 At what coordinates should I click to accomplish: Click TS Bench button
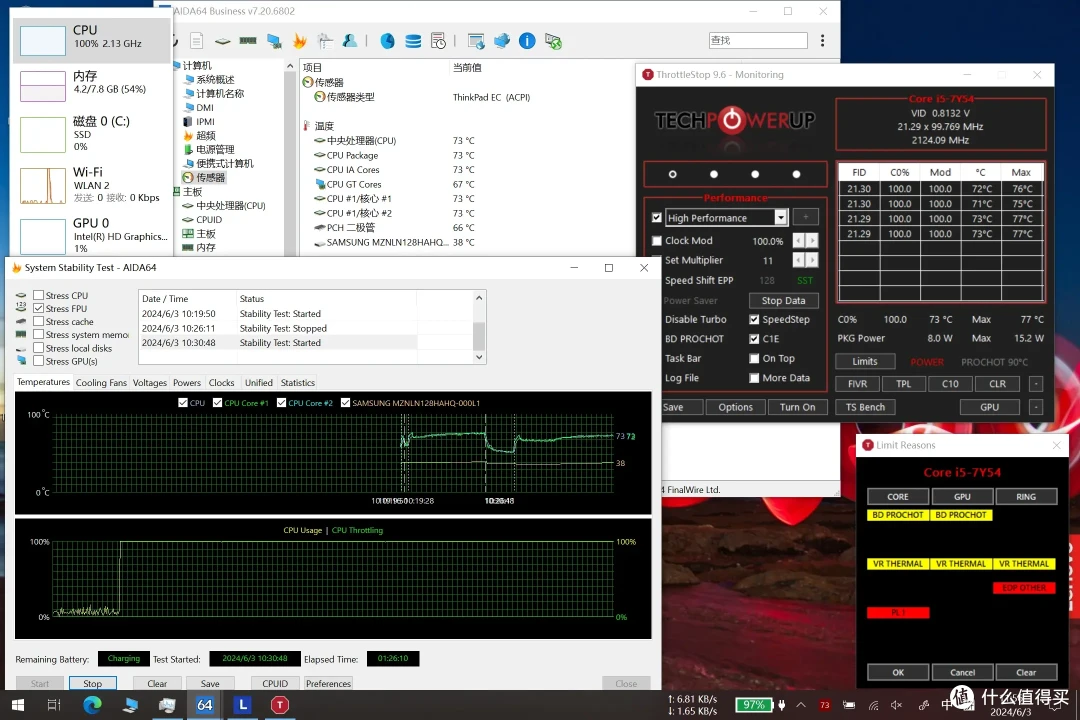click(x=865, y=407)
